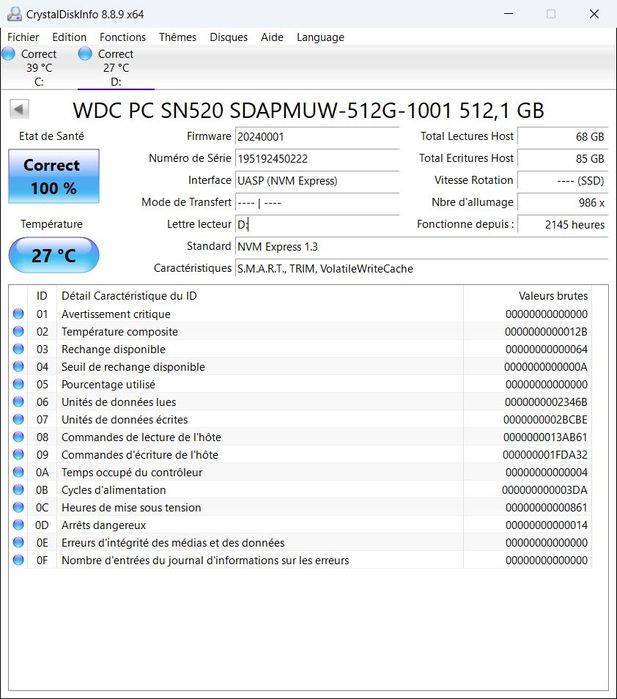Click the CrystalDiskInfo app icon in title bar
This screenshot has width=617, height=699.
14,14
